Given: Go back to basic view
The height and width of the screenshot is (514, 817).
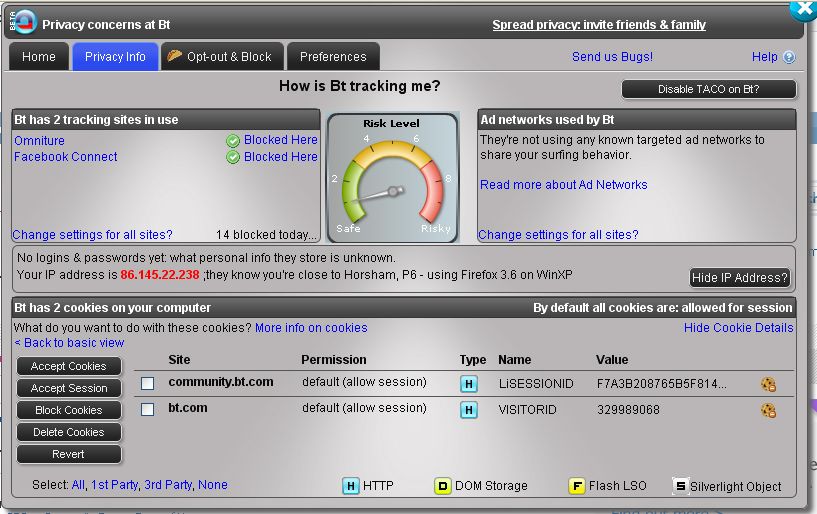Looking at the screenshot, I should pos(69,343).
